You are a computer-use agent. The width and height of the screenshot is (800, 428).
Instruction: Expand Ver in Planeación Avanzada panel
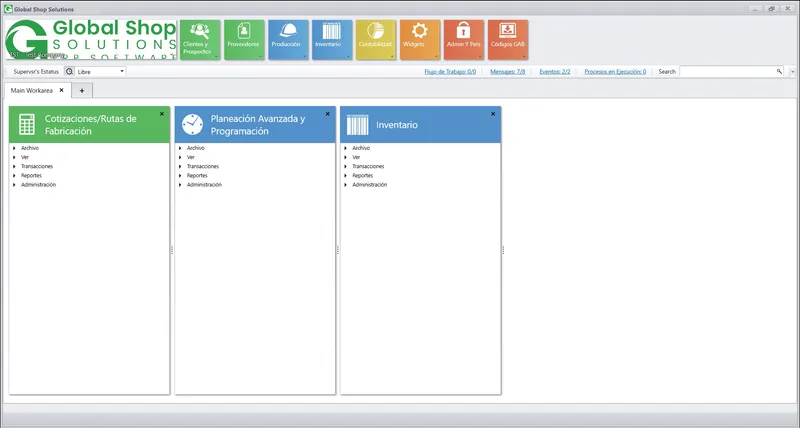pos(180,157)
